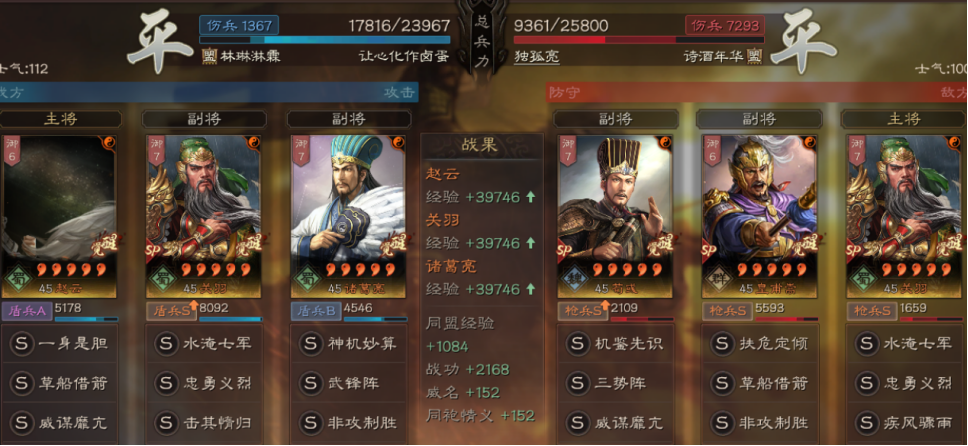
Task: Select the 防守 side banner
Action: point(757,93)
